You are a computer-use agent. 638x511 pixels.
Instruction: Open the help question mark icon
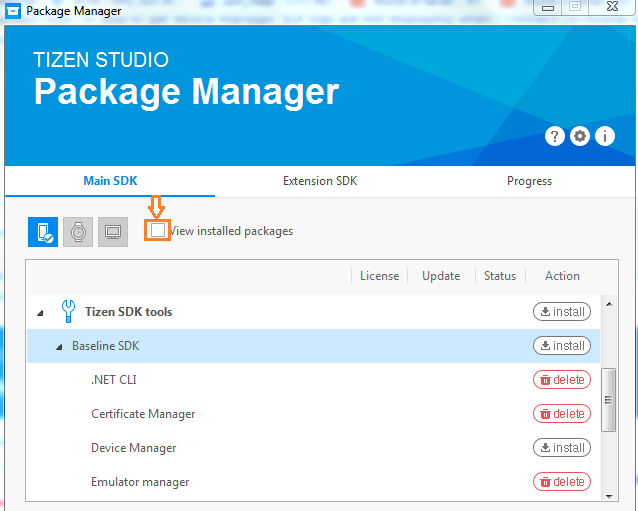click(555, 137)
